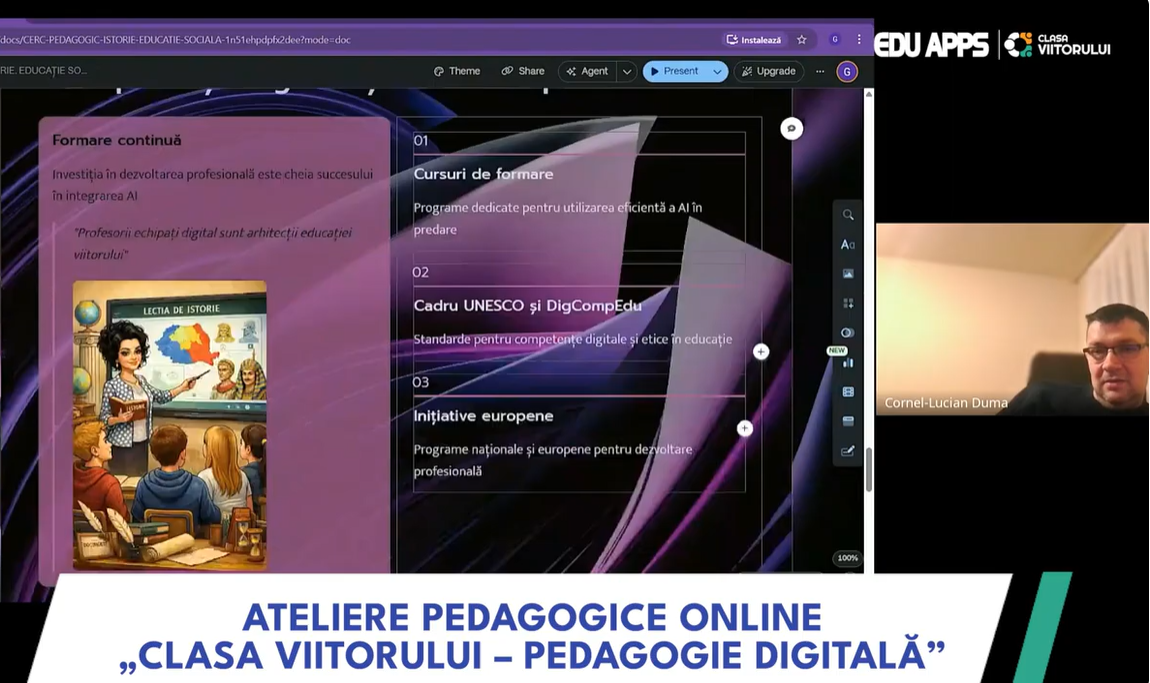1150x683 pixels.
Task: Click the Instalează app button
Action: click(x=754, y=40)
